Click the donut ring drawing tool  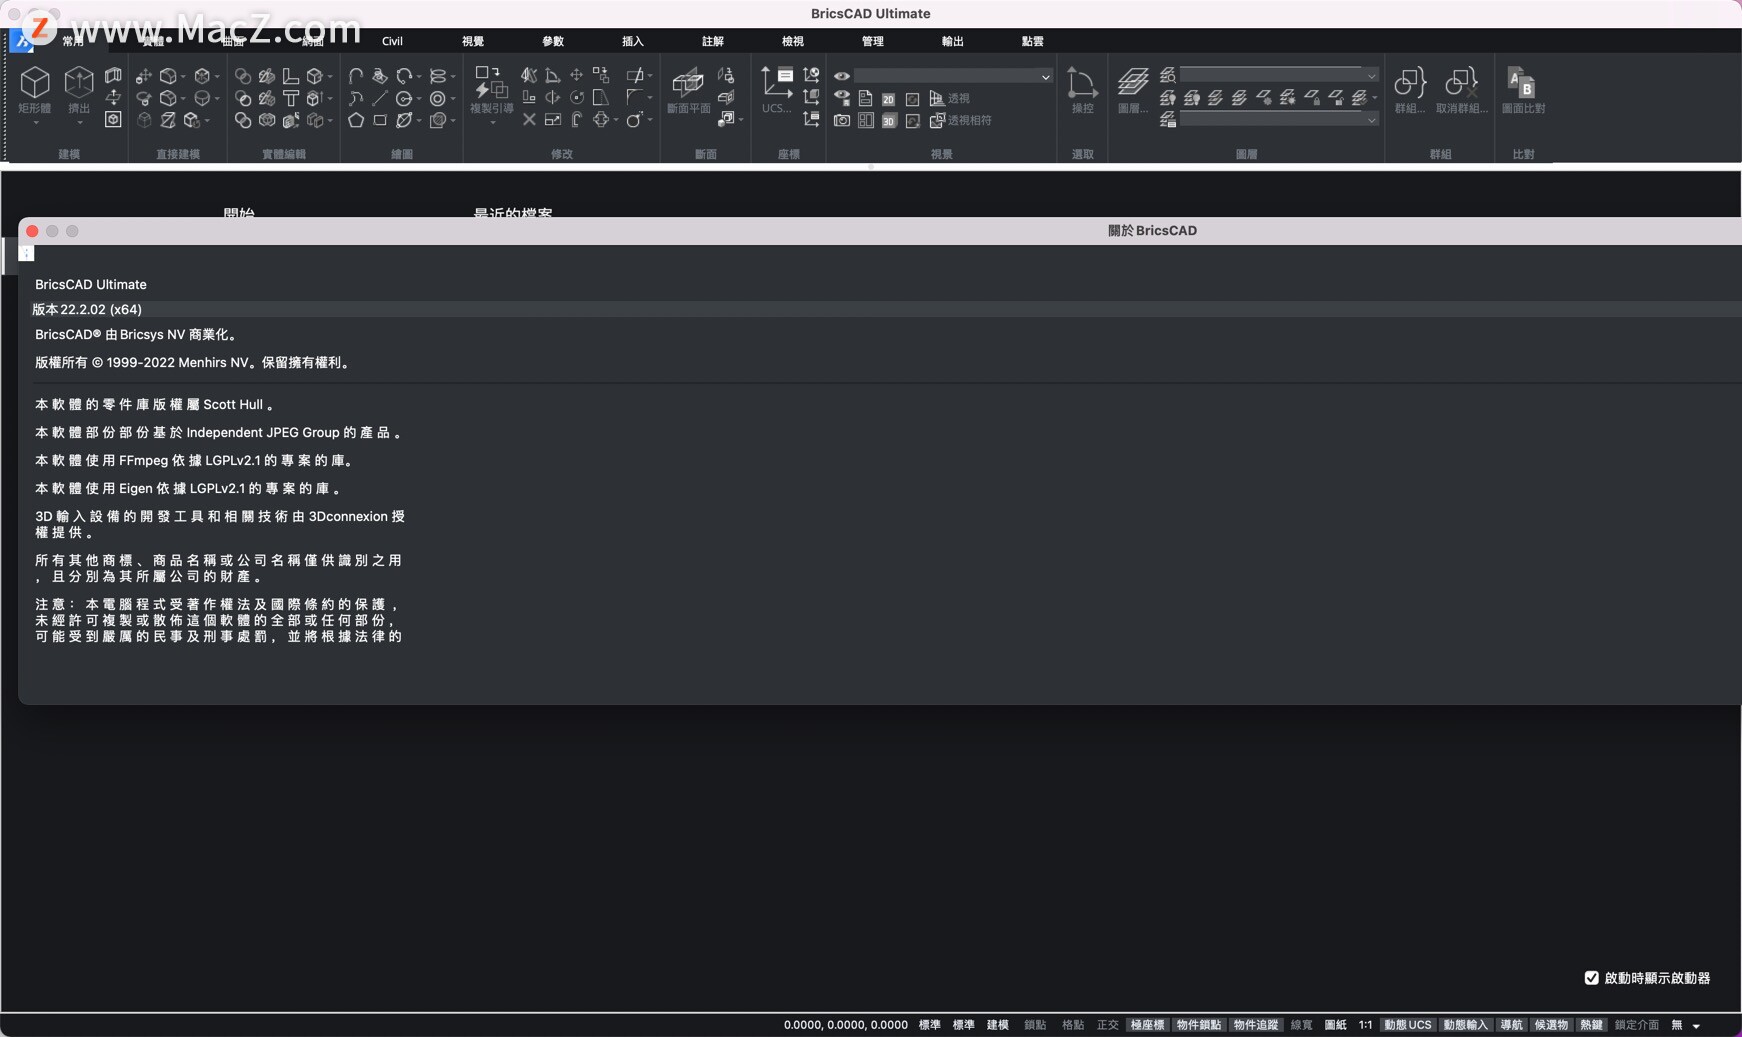437,98
